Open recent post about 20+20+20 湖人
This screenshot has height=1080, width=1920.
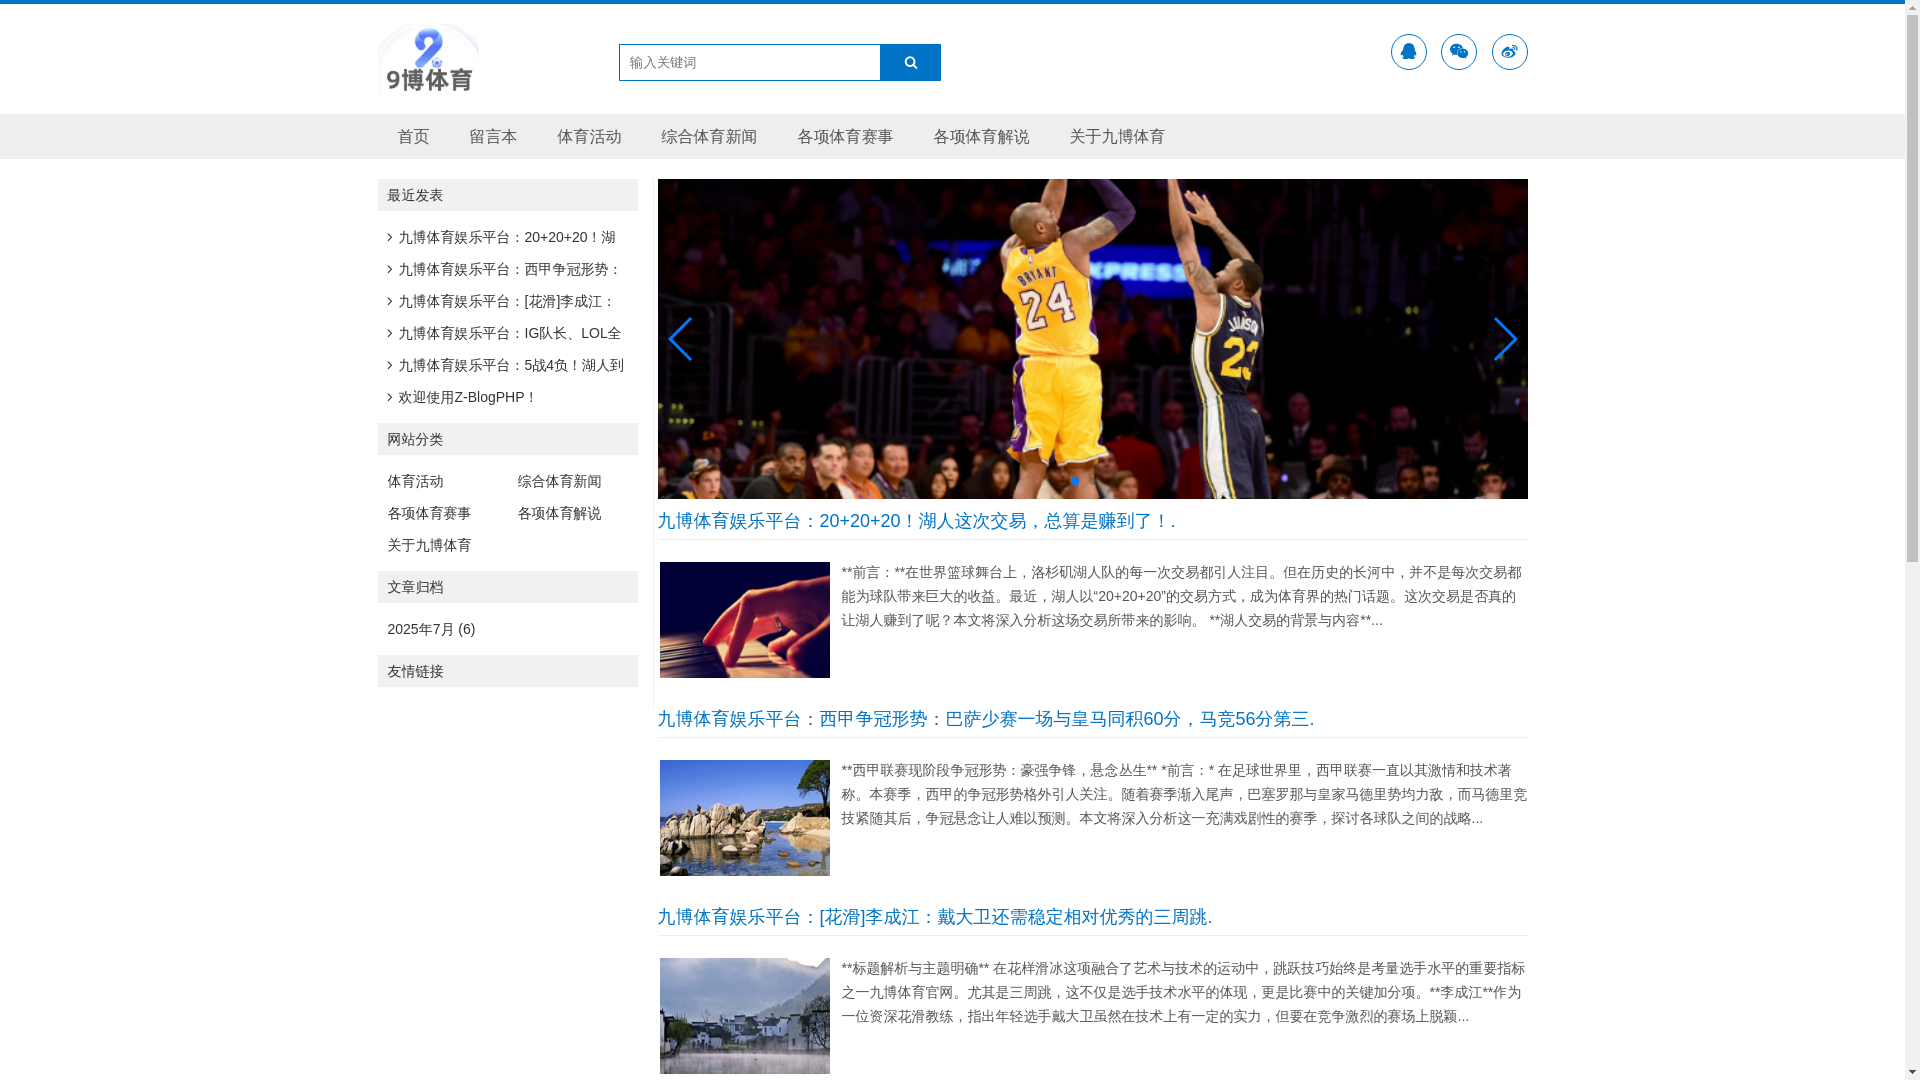[x=506, y=237]
